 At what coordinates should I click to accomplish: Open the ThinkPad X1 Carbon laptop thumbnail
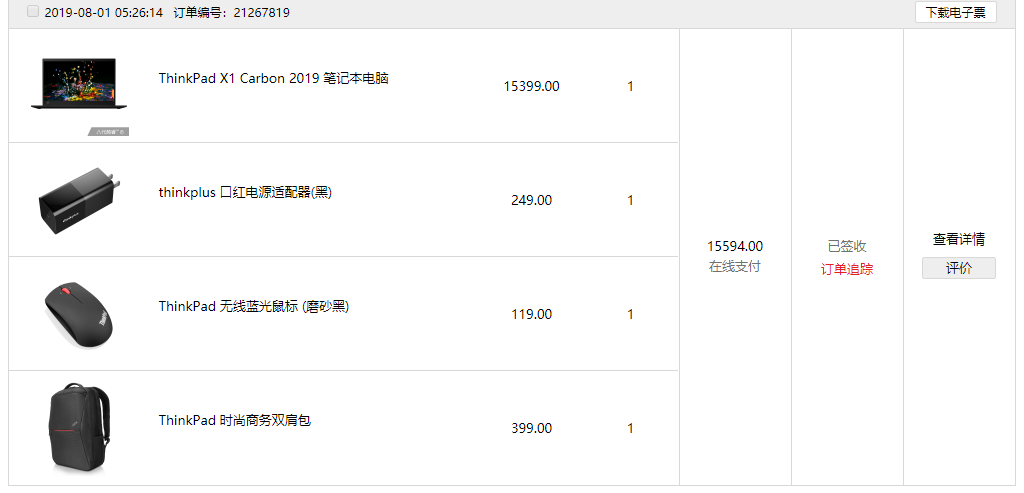[x=79, y=84]
